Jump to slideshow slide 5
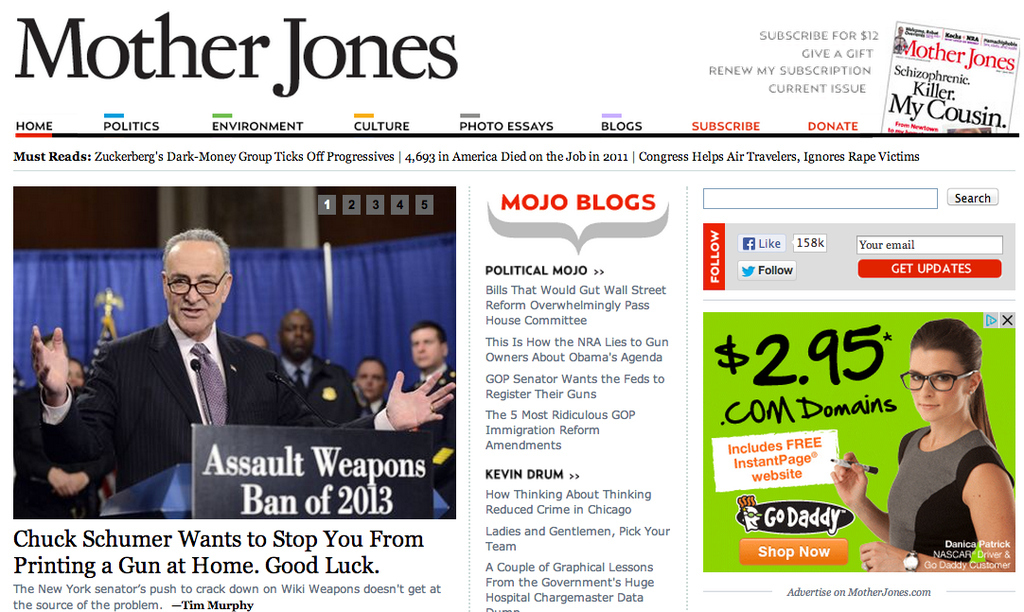The image size is (1024, 612). [424, 205]
